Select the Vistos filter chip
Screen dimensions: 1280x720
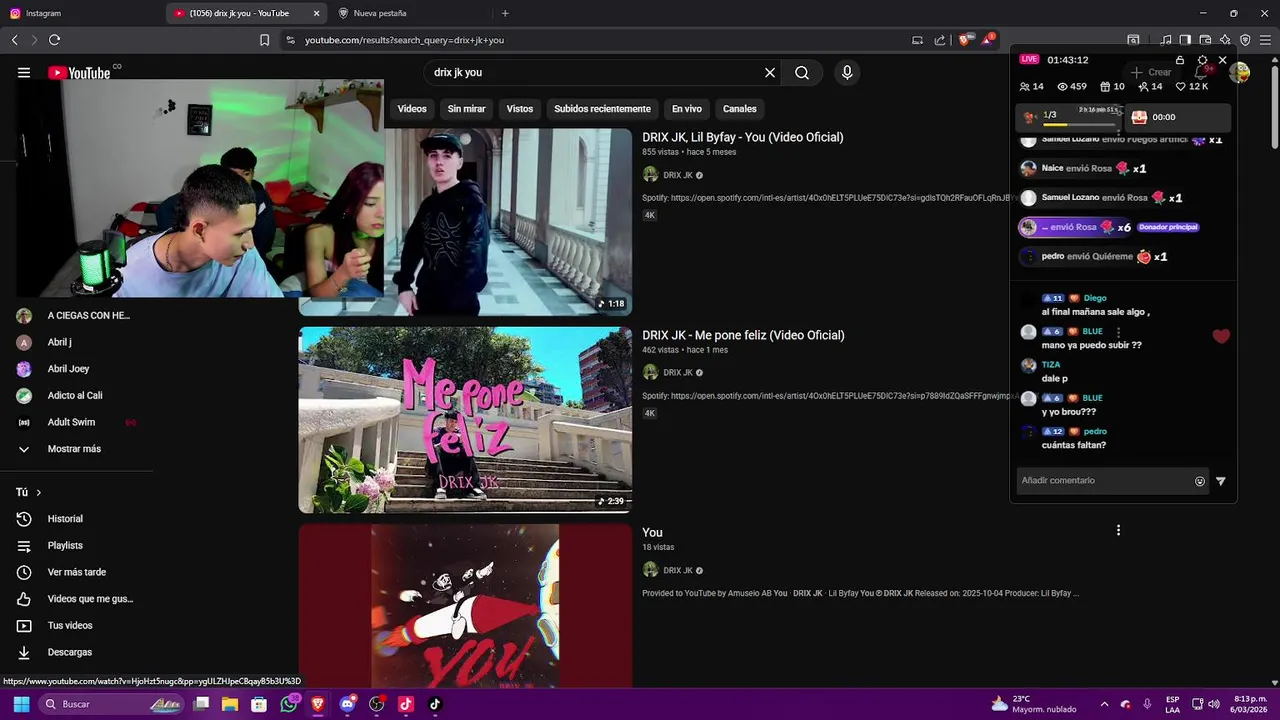point(520,108)
